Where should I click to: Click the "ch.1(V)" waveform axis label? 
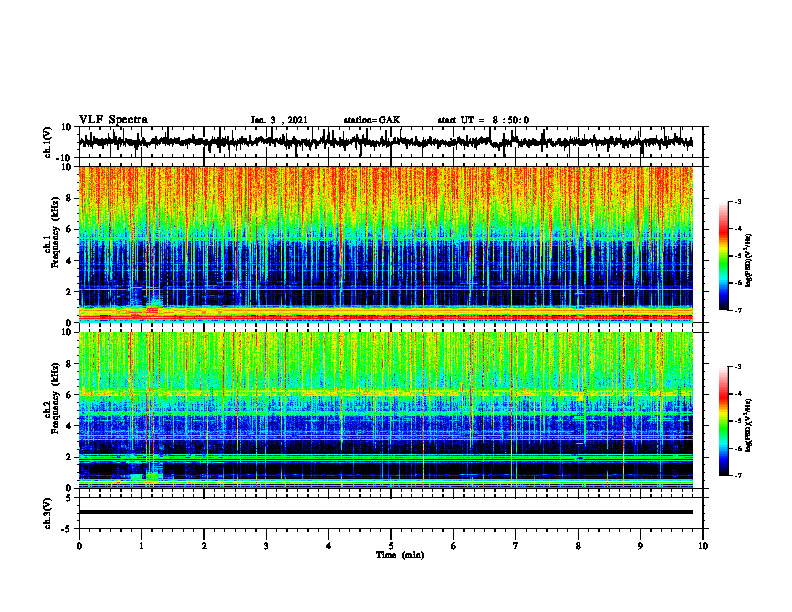coord(48,142)
